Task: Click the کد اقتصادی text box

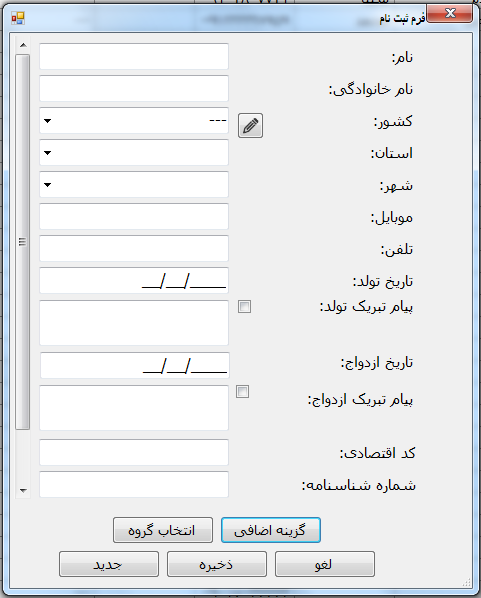Action: (x=134, y=452)
